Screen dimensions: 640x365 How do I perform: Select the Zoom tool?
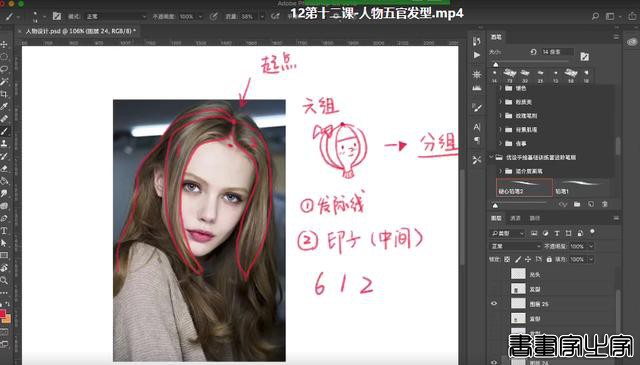[4, 280]
